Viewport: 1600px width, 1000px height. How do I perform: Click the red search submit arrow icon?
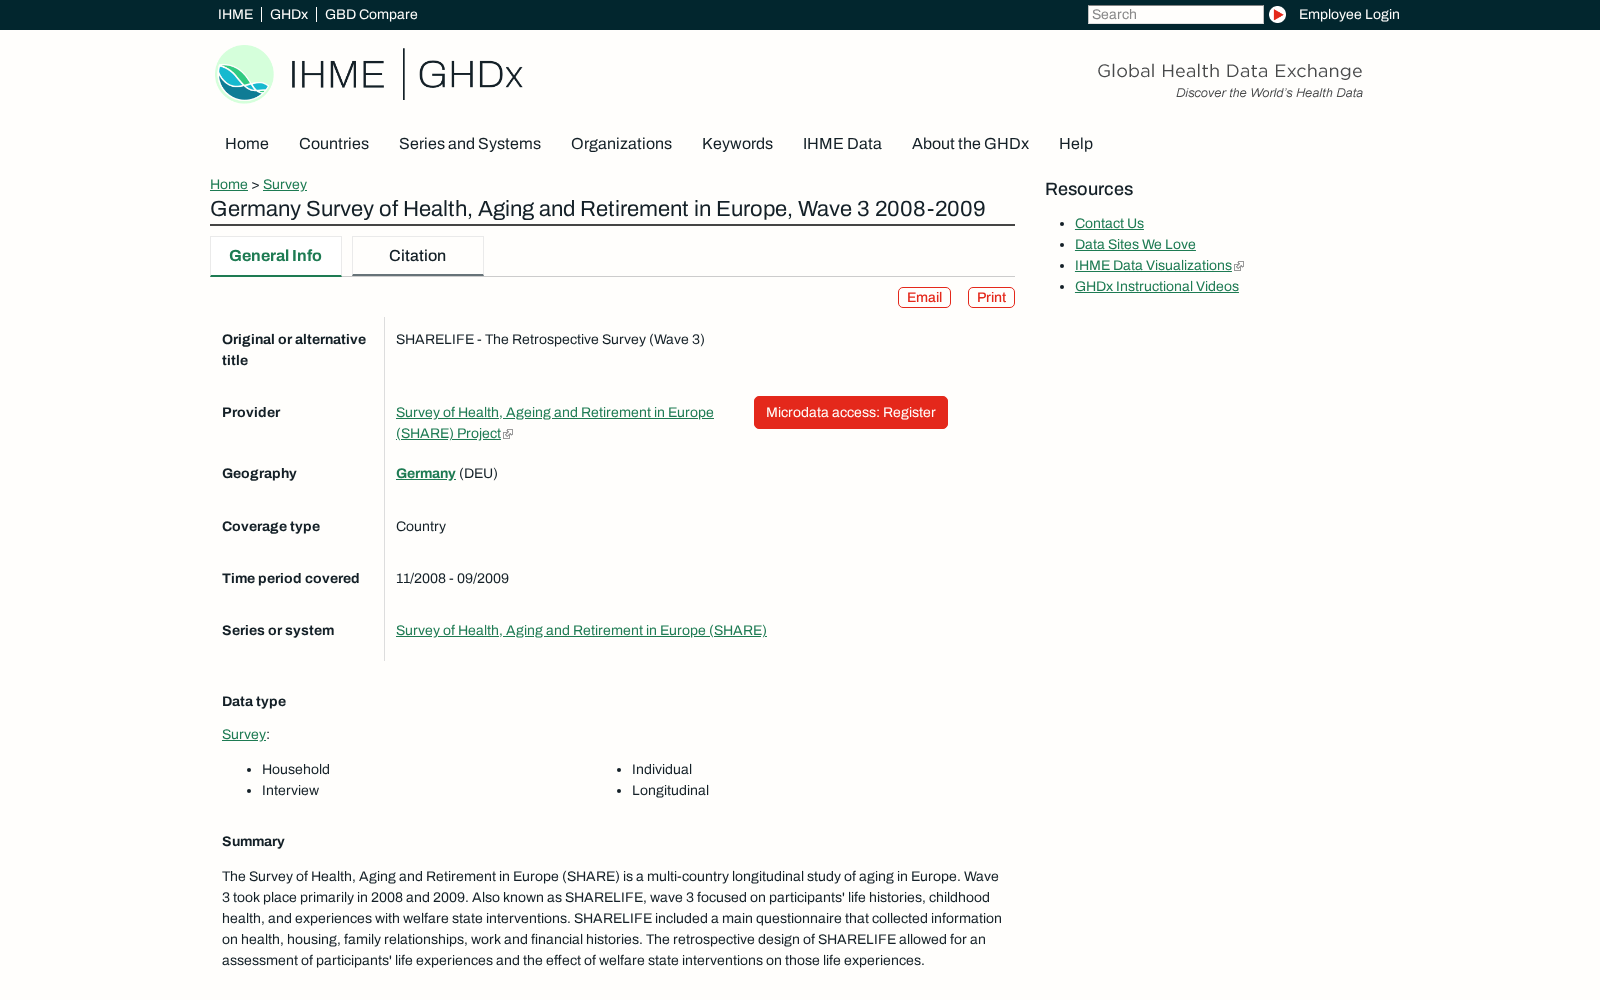point(1277,14)
